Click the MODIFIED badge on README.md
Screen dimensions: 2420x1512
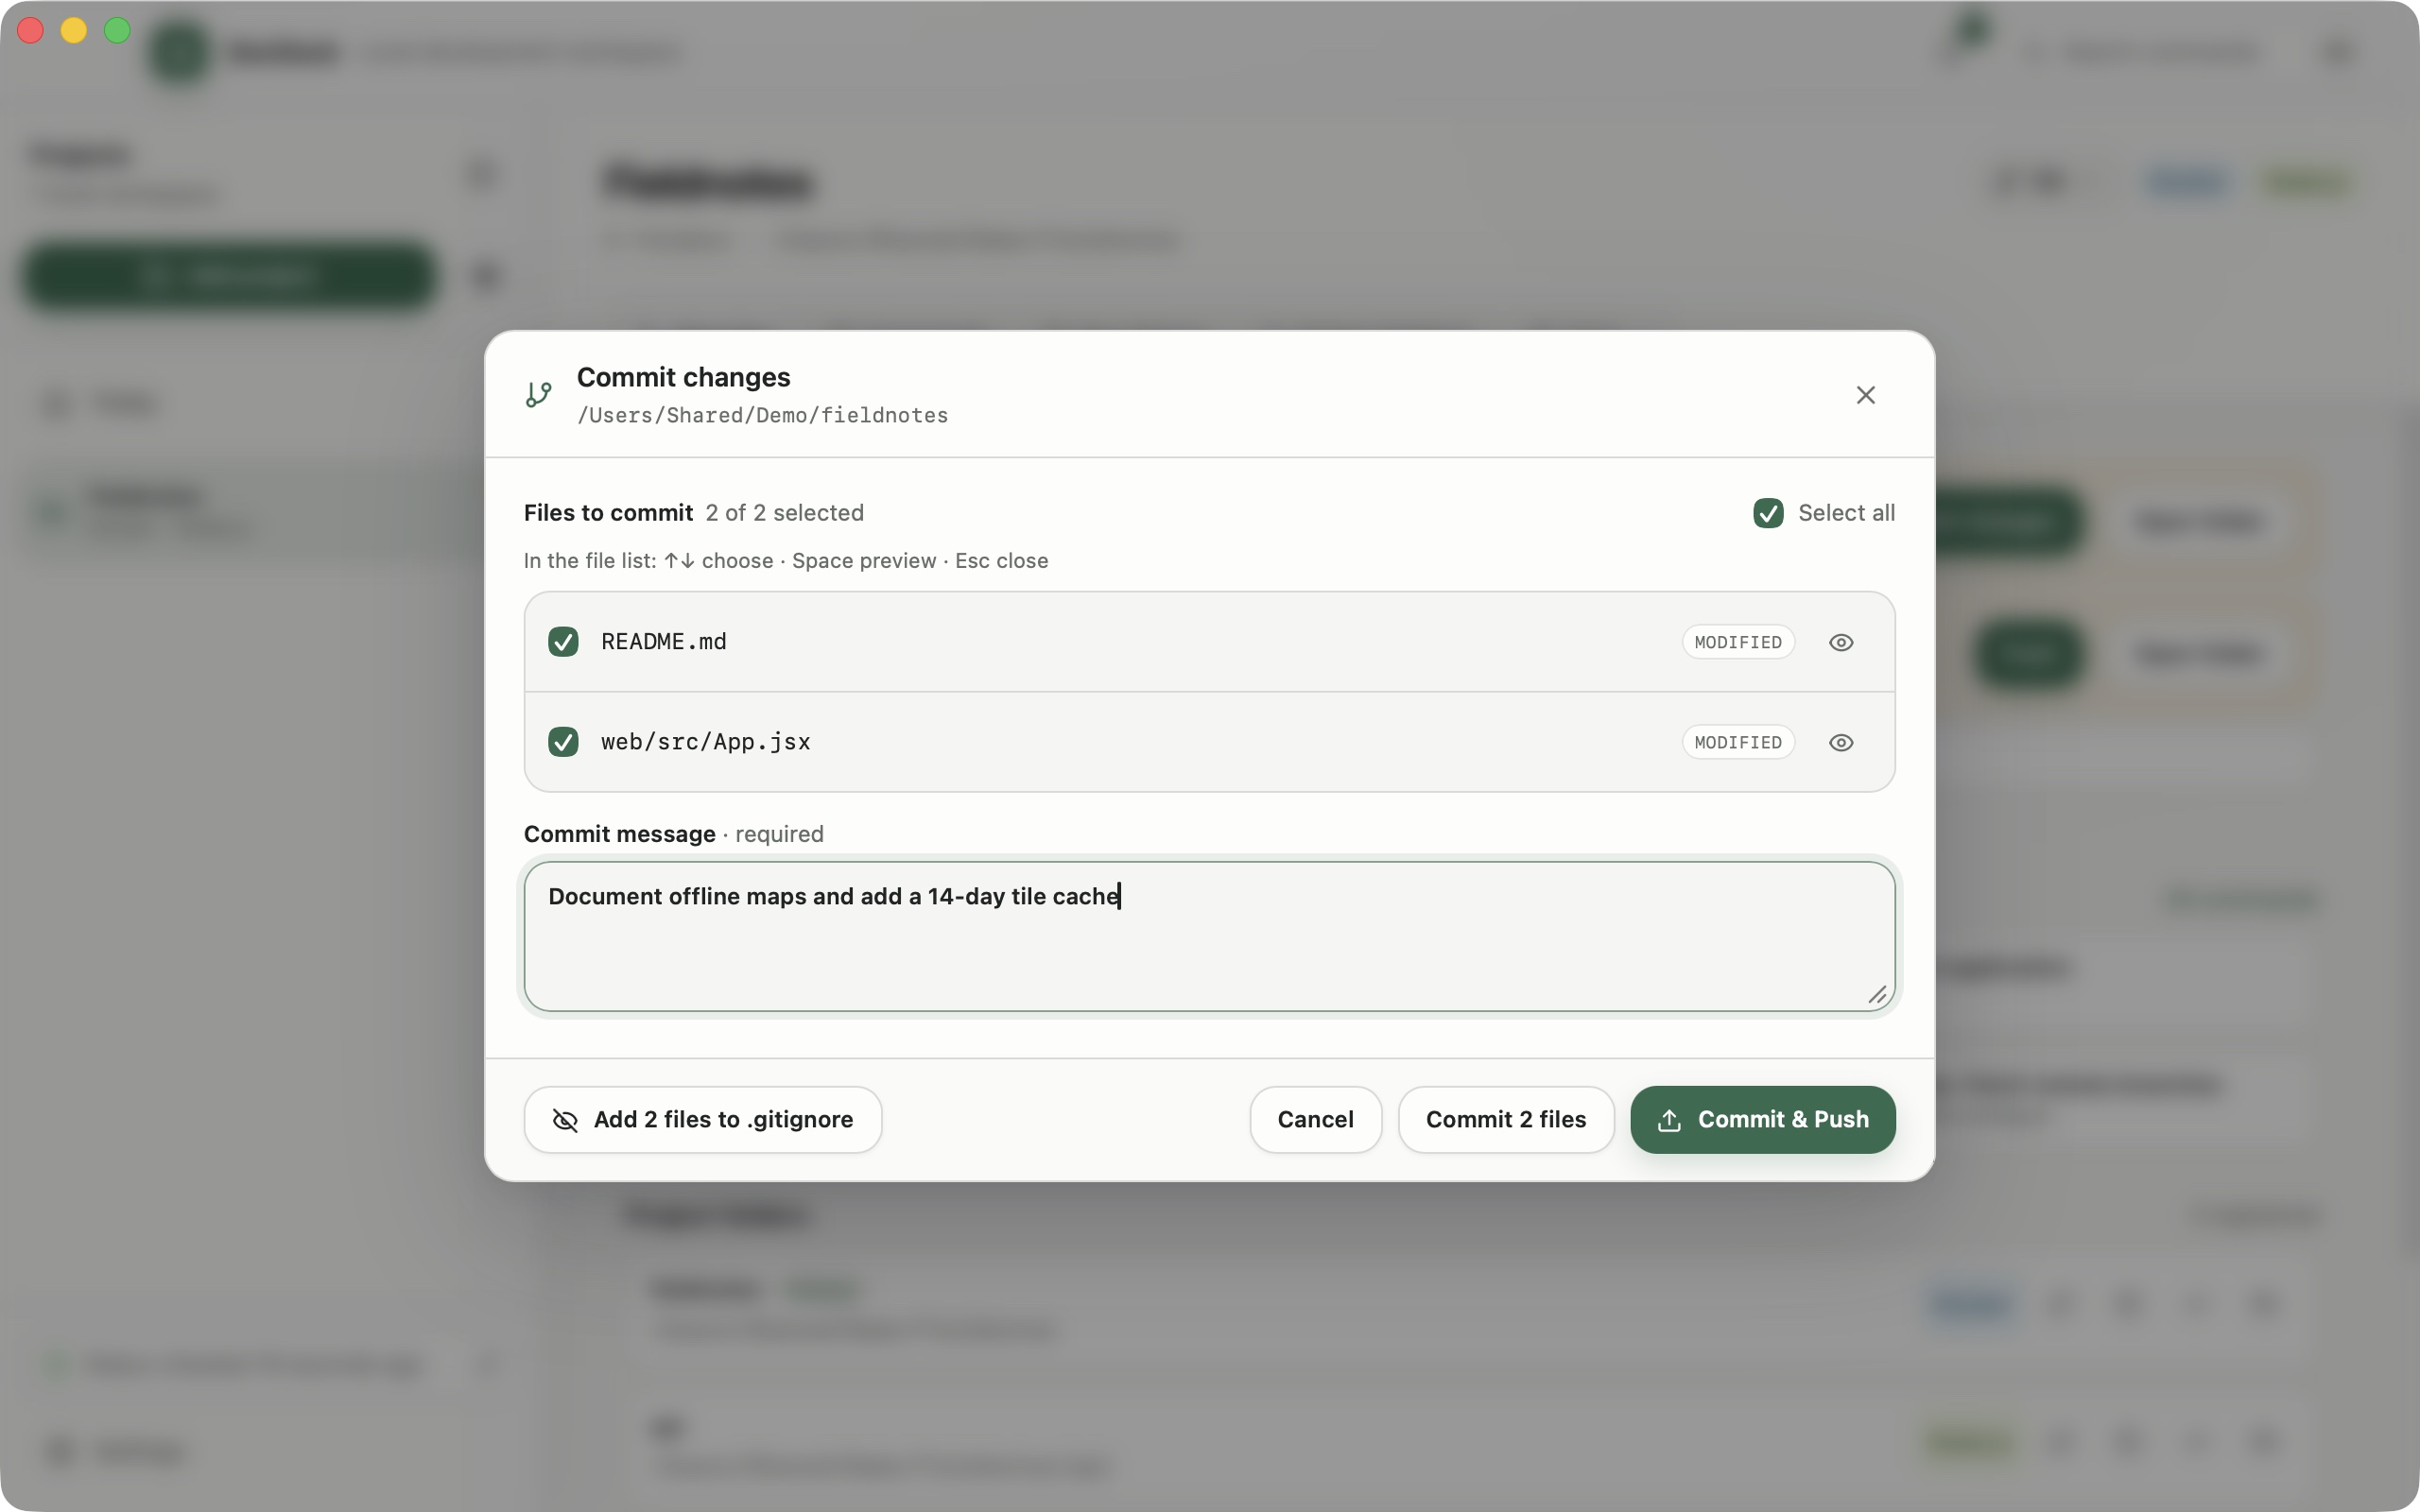click(x=1738, y=642)
